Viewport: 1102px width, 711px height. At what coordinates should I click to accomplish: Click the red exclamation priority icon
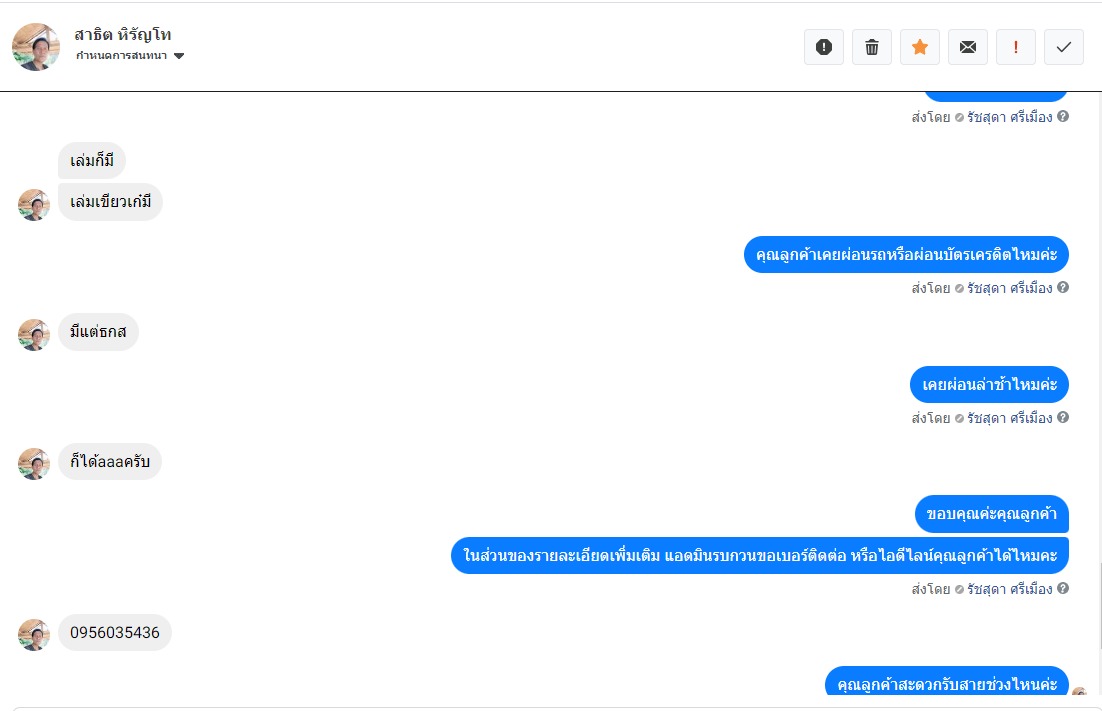pos(1016,47)
